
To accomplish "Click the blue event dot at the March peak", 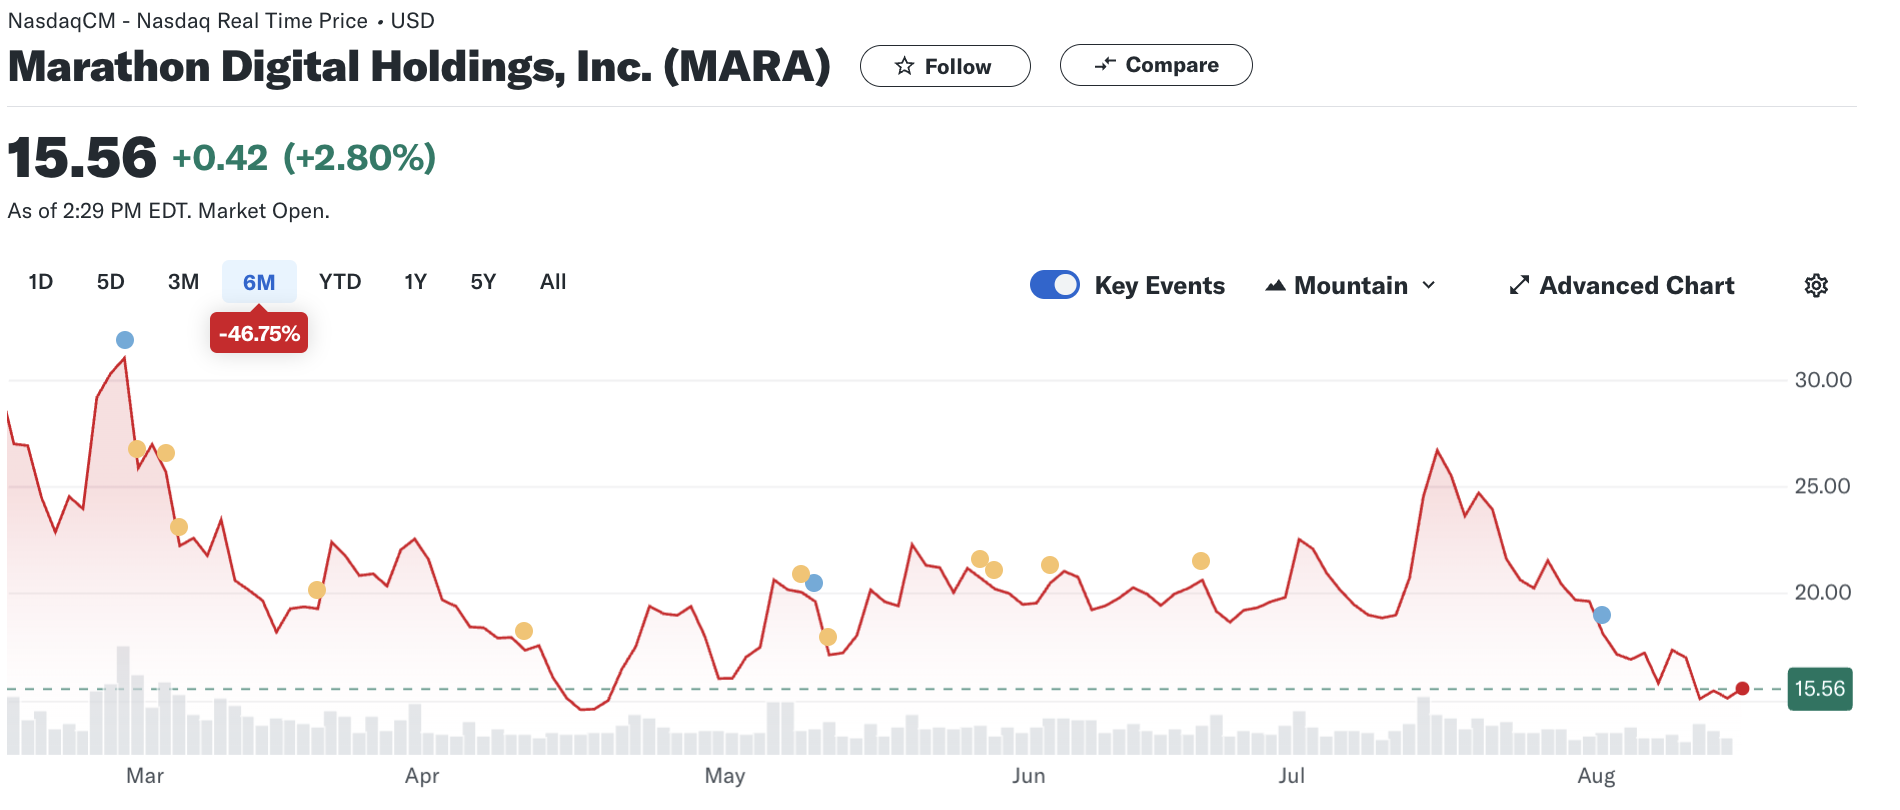I will click(x=125, y=340).
